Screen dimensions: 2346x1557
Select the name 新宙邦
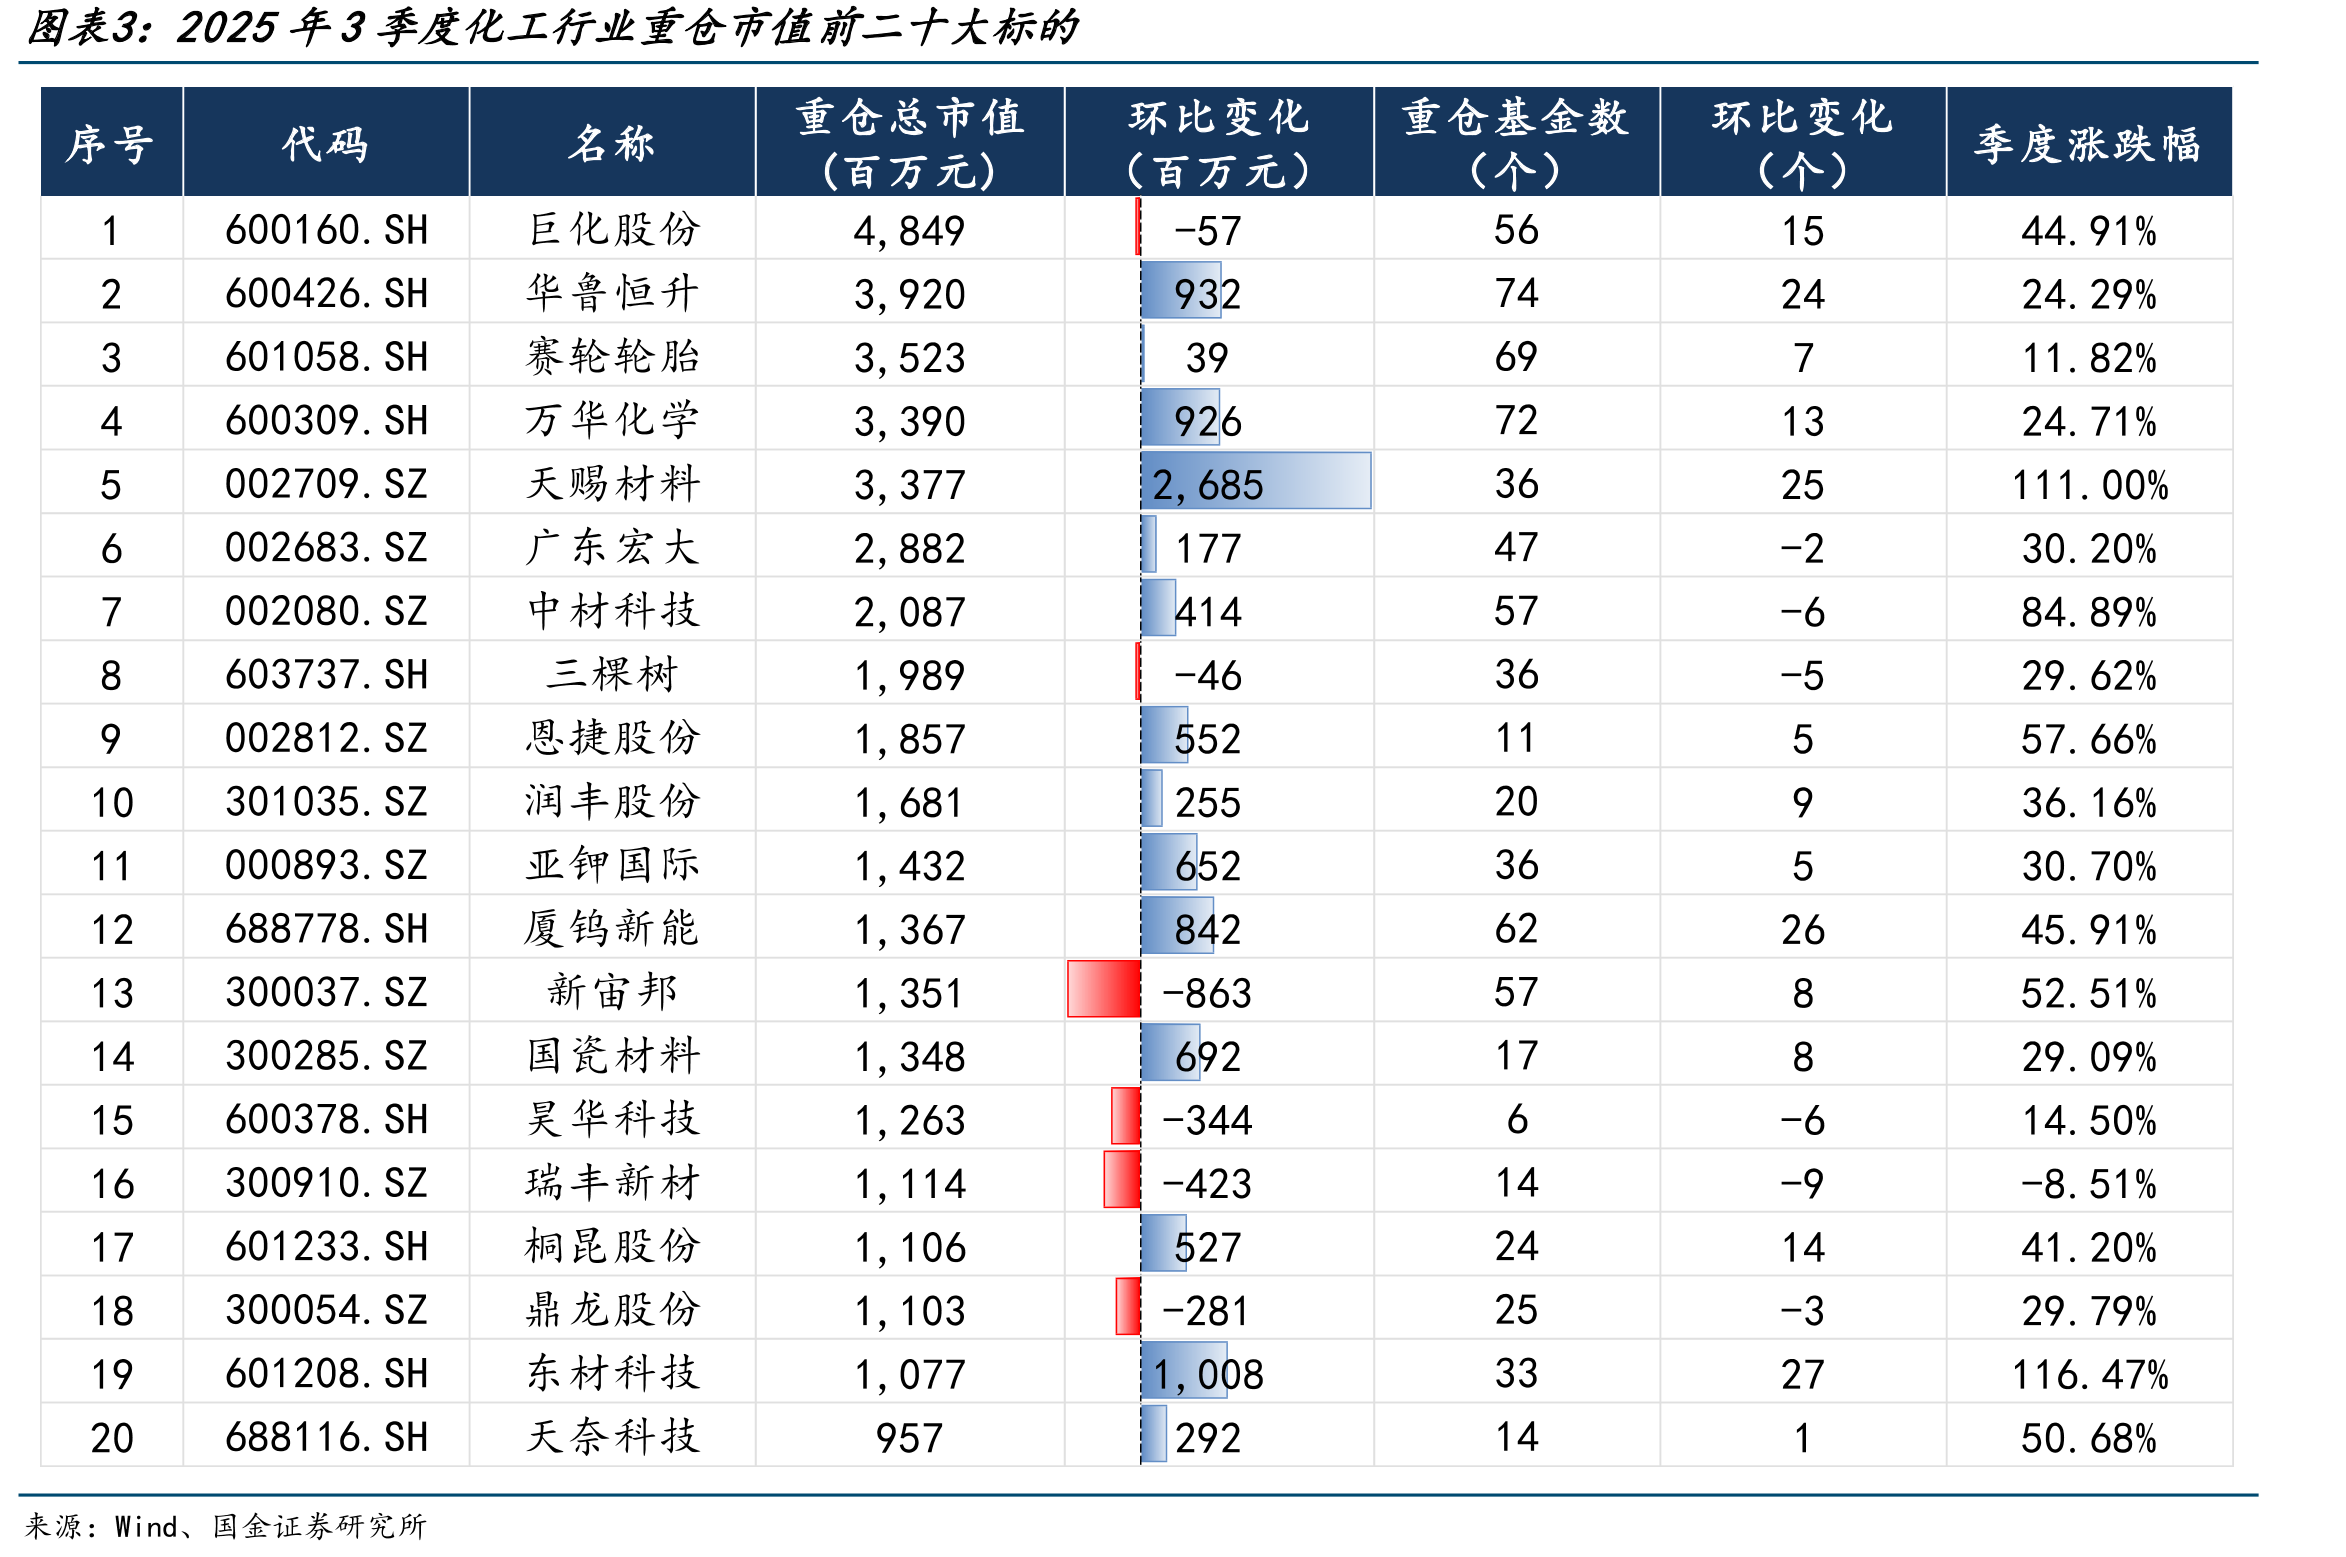[x=612, y=992]
